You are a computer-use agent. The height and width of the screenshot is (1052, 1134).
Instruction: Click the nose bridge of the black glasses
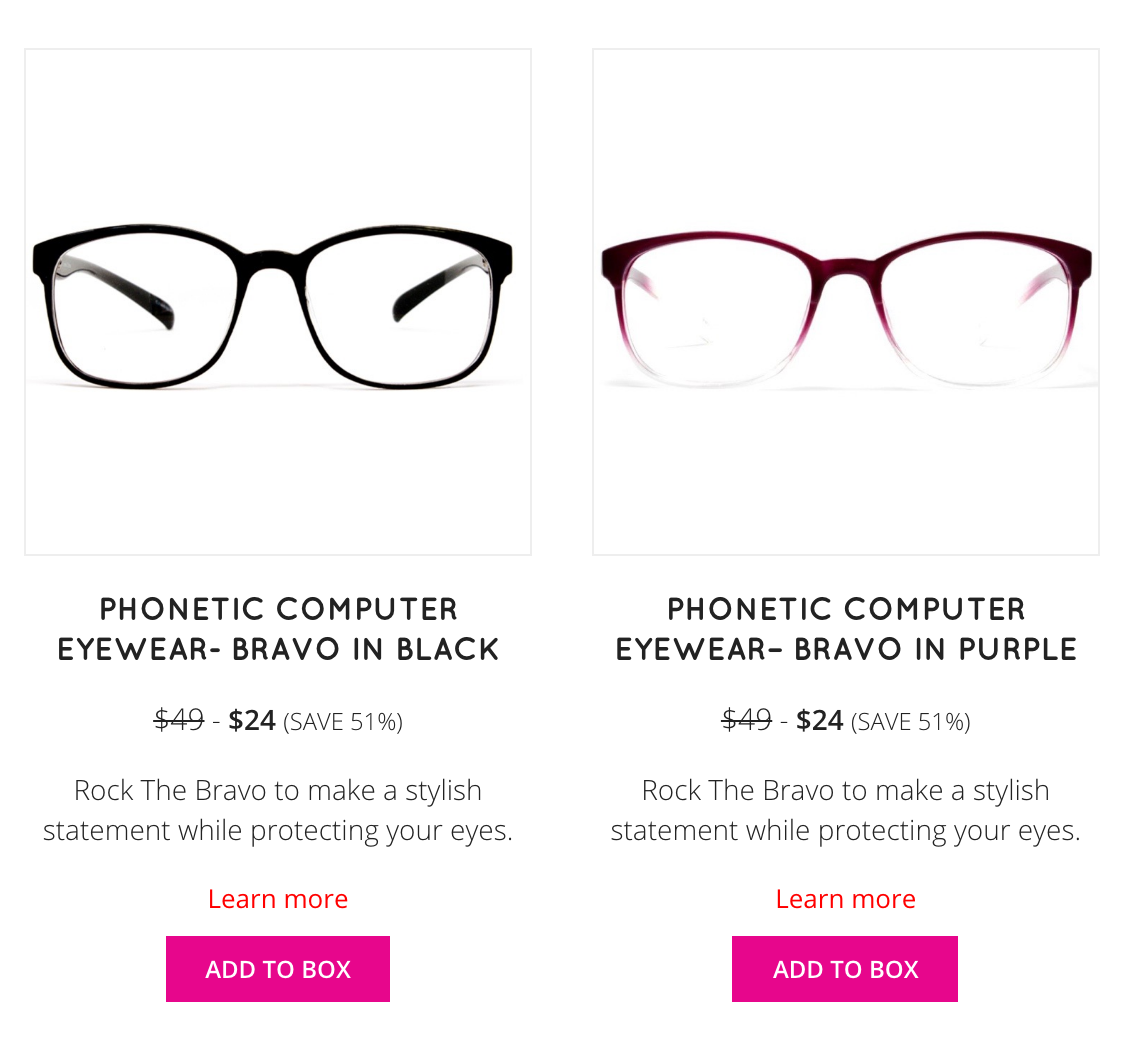pyautogui.click(x=272, y=262)
